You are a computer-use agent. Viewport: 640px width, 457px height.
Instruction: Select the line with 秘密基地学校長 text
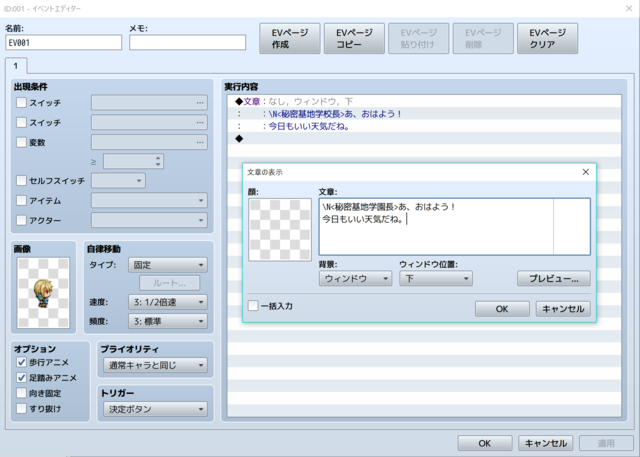(x=424, y=114)
